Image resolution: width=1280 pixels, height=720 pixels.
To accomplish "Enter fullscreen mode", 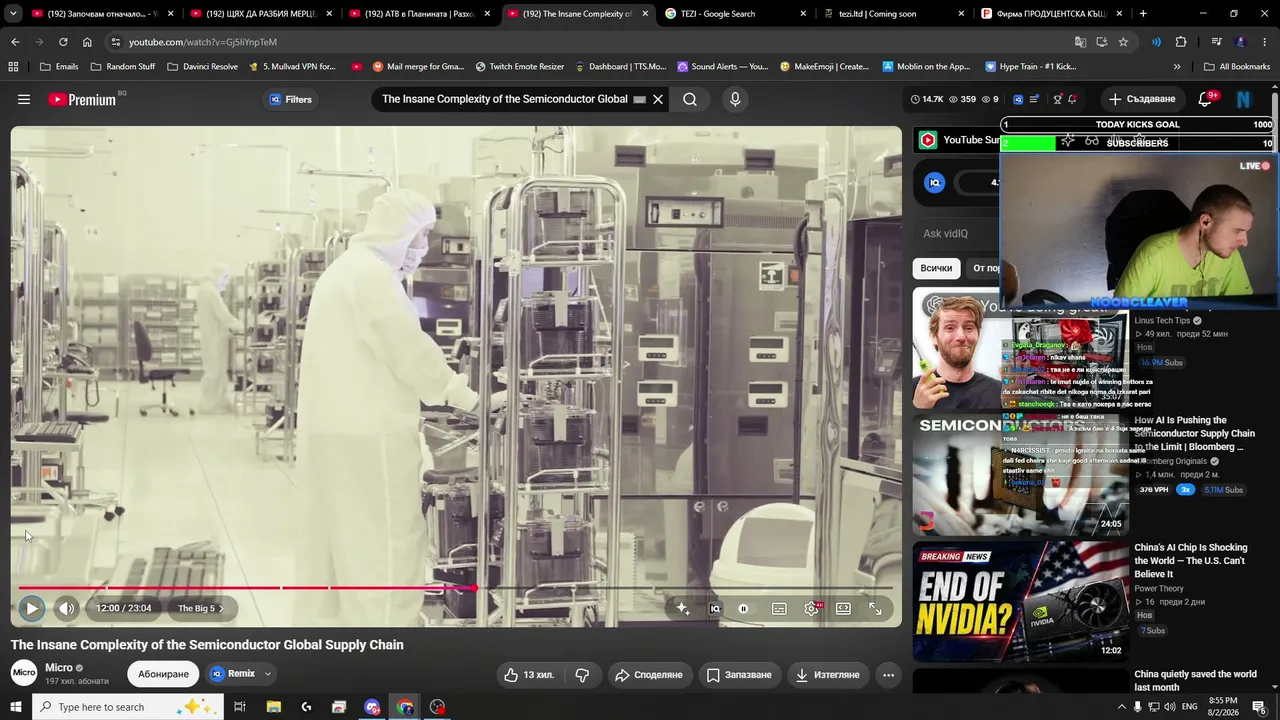I will (x=875, y=608).
